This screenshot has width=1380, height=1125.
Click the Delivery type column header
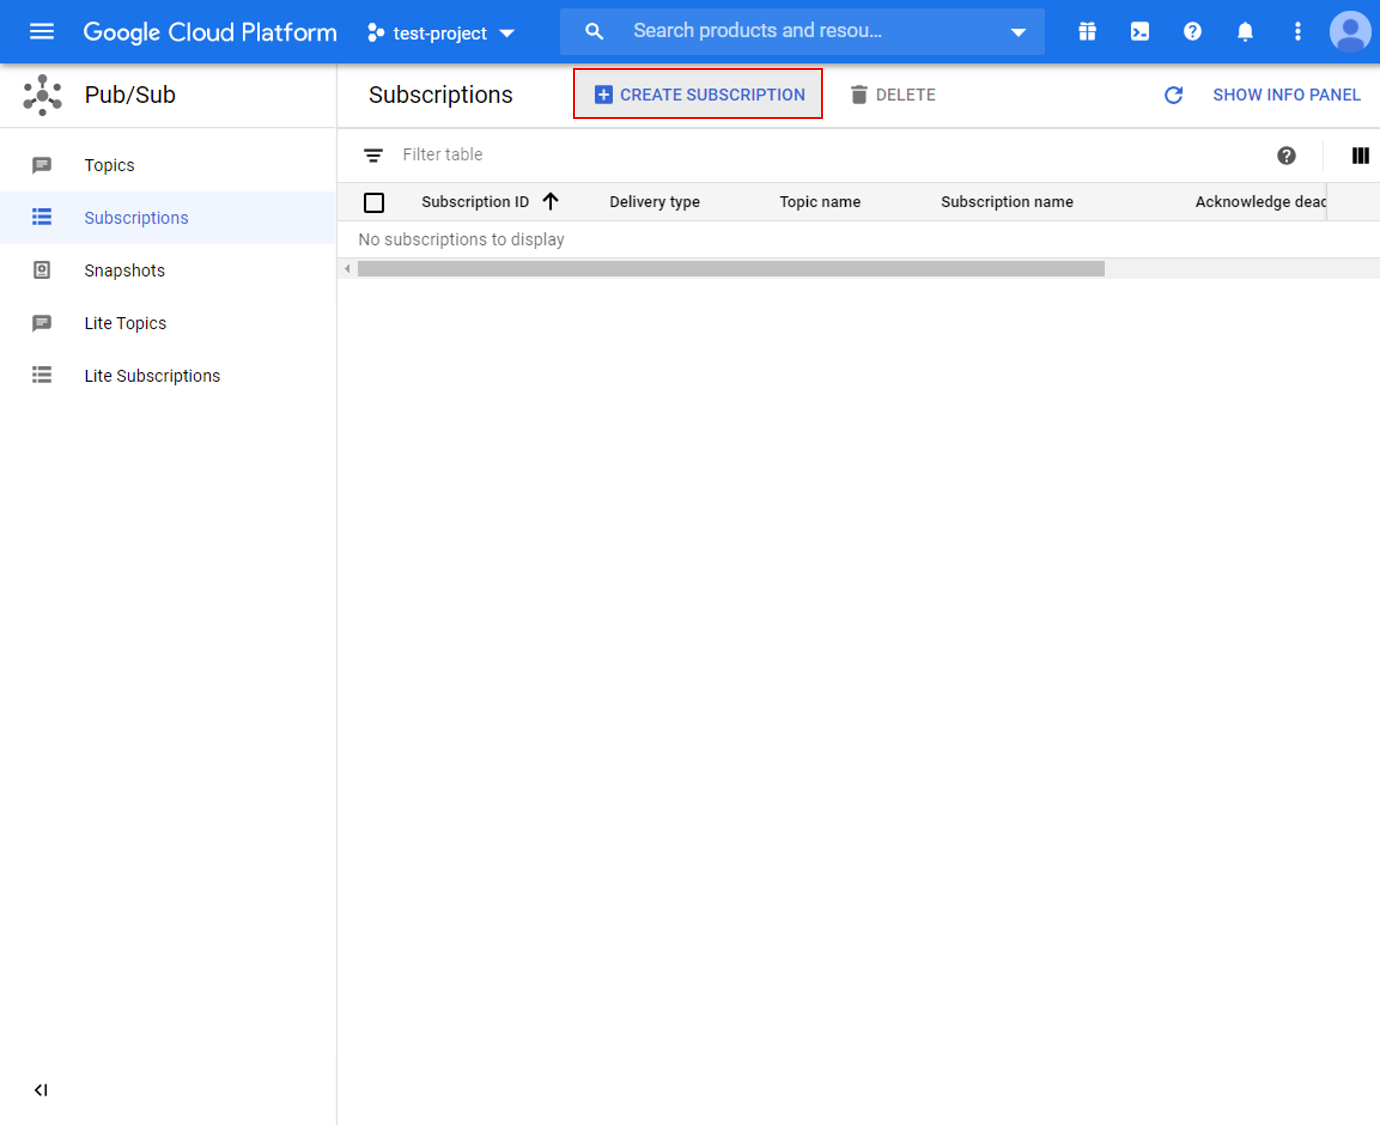click(x=655, y=202)
